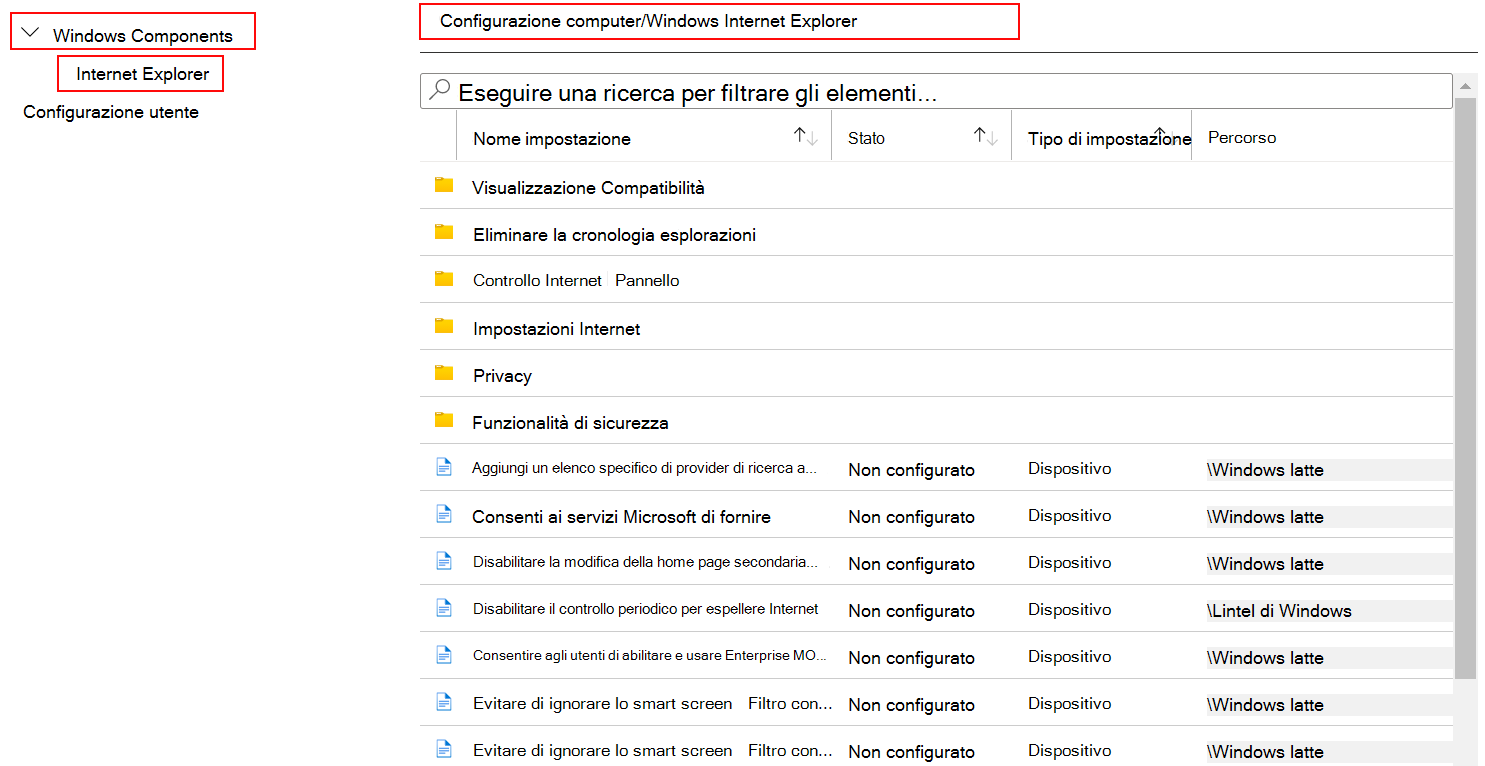Click Dispositivo in Disabilitare la modifica row
The height and width of the screenshot is (766, 1485).
coord(1069,562)
